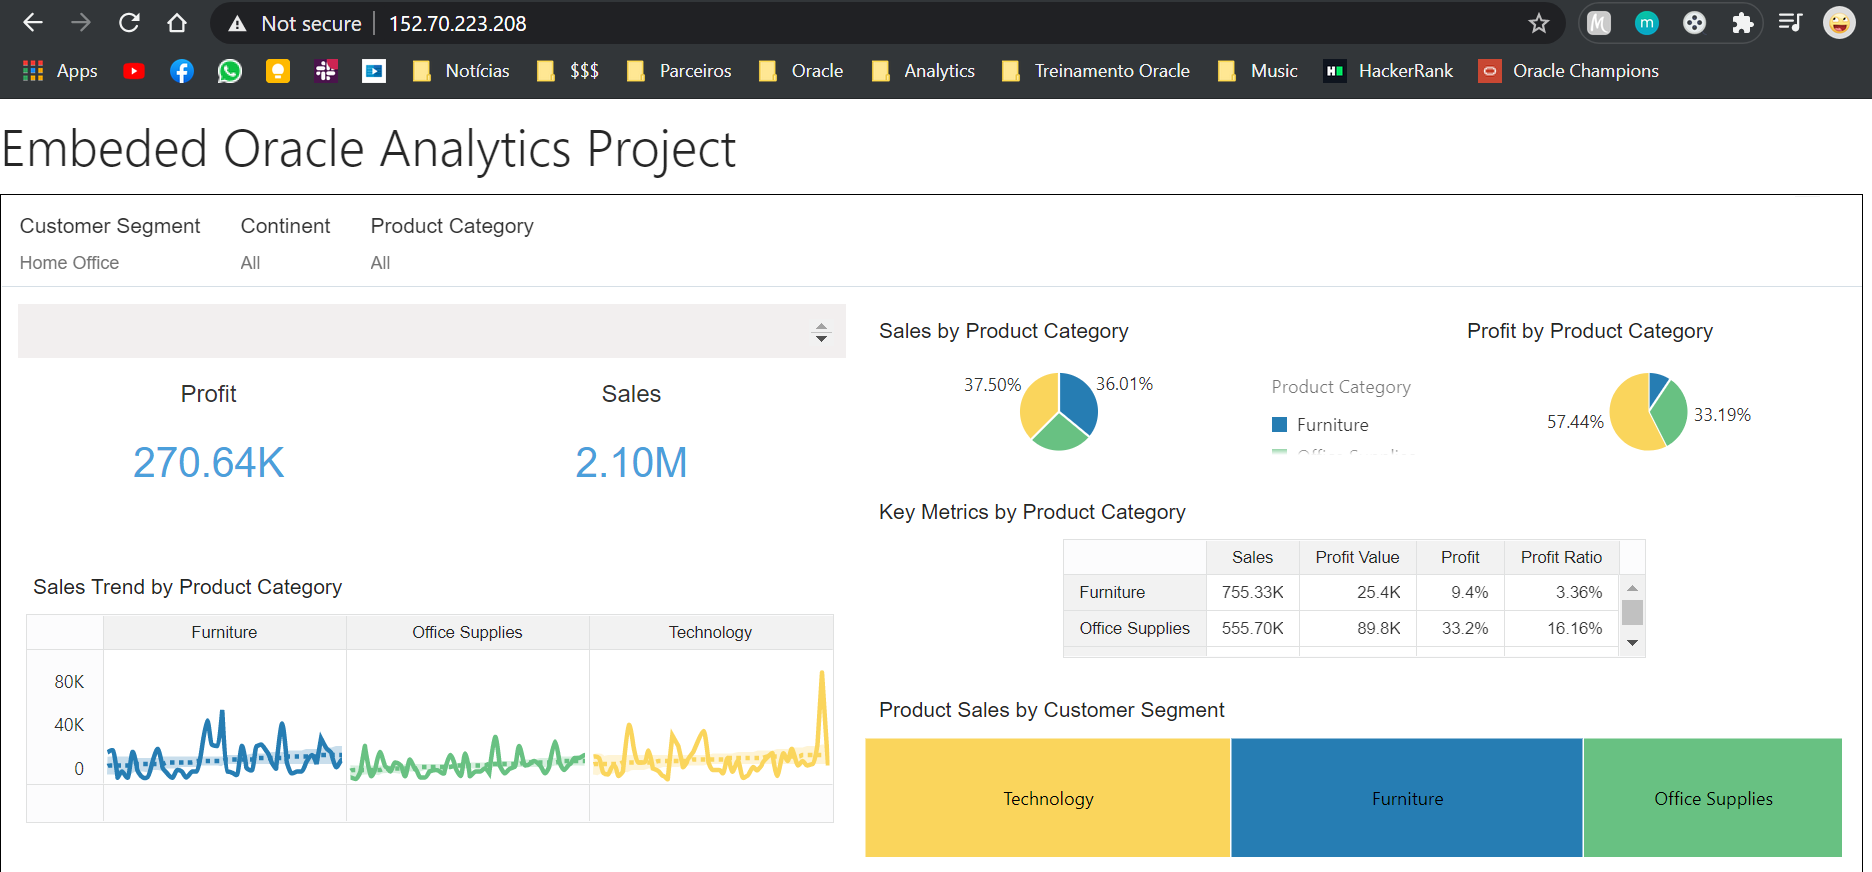Click the Technology header in Sales Trend chart

point(710,632)
